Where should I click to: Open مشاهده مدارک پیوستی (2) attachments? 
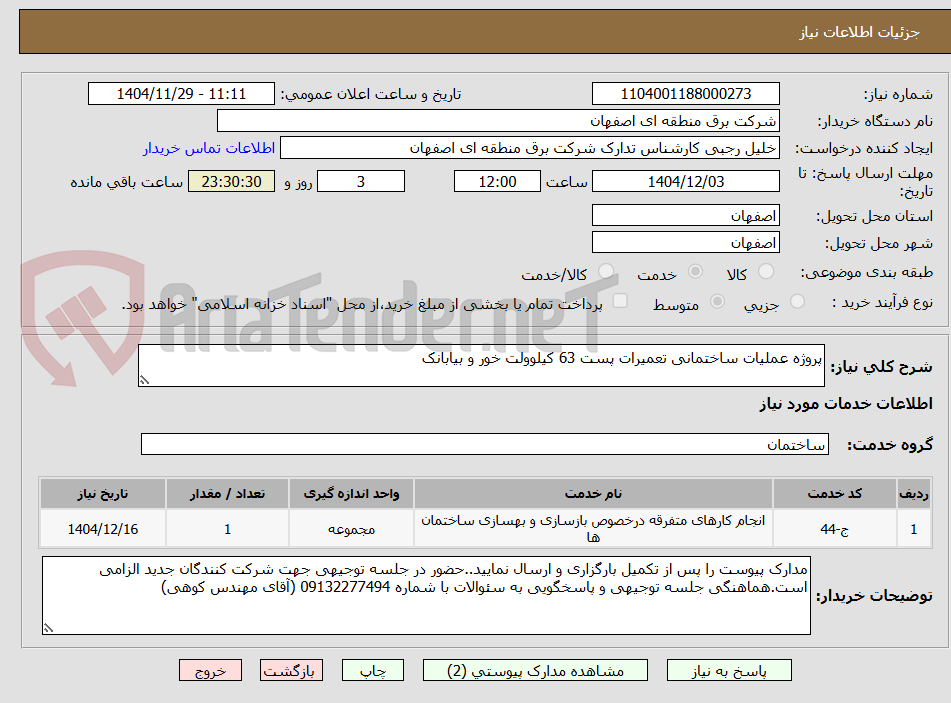535,670
